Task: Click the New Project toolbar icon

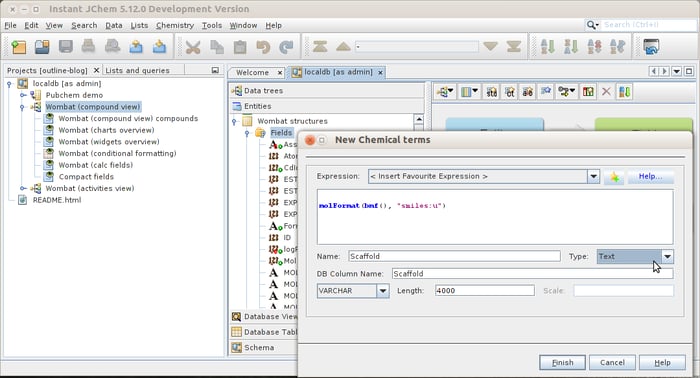Action: [19, 46]
